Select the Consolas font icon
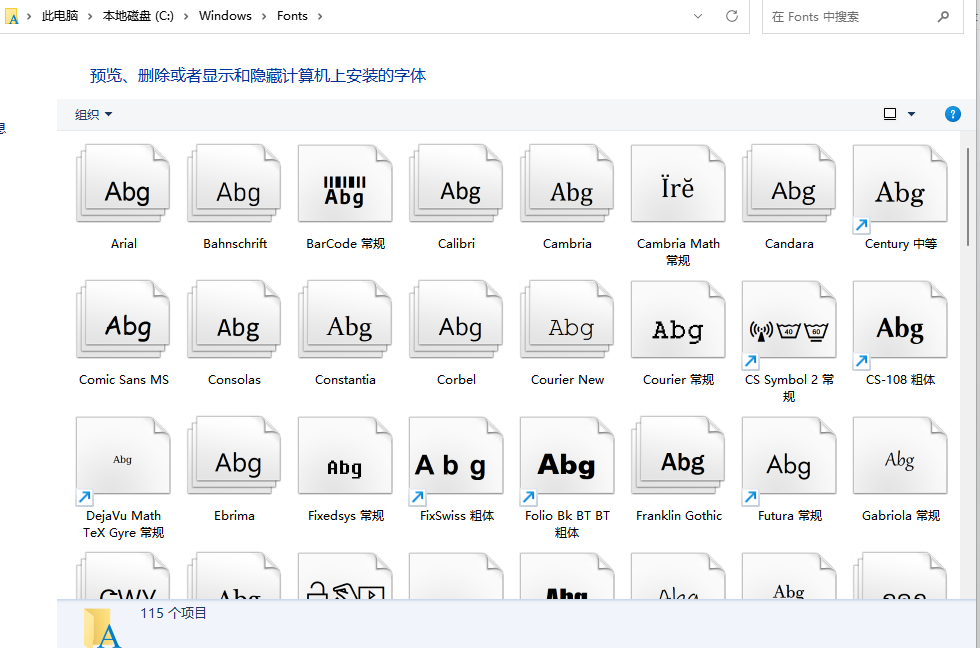The height and width of the screenshot is (648, 980). pyautogui.click(x=234, y=319)
